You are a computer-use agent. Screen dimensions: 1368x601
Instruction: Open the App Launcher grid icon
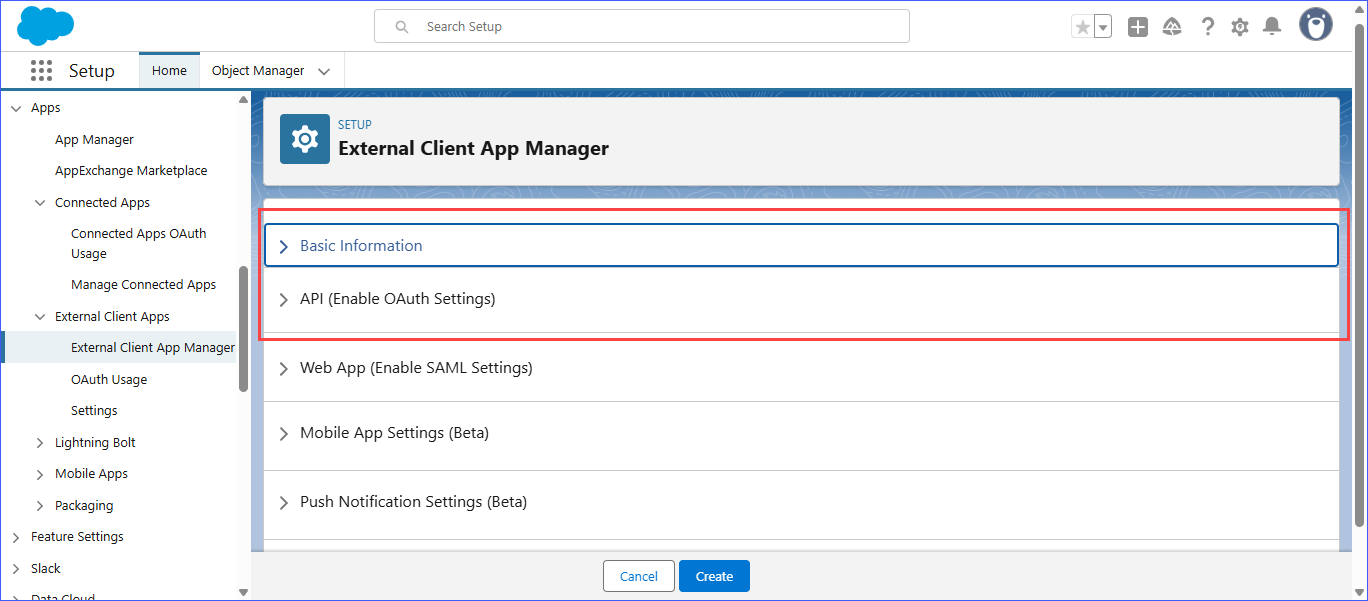[41, 71]
